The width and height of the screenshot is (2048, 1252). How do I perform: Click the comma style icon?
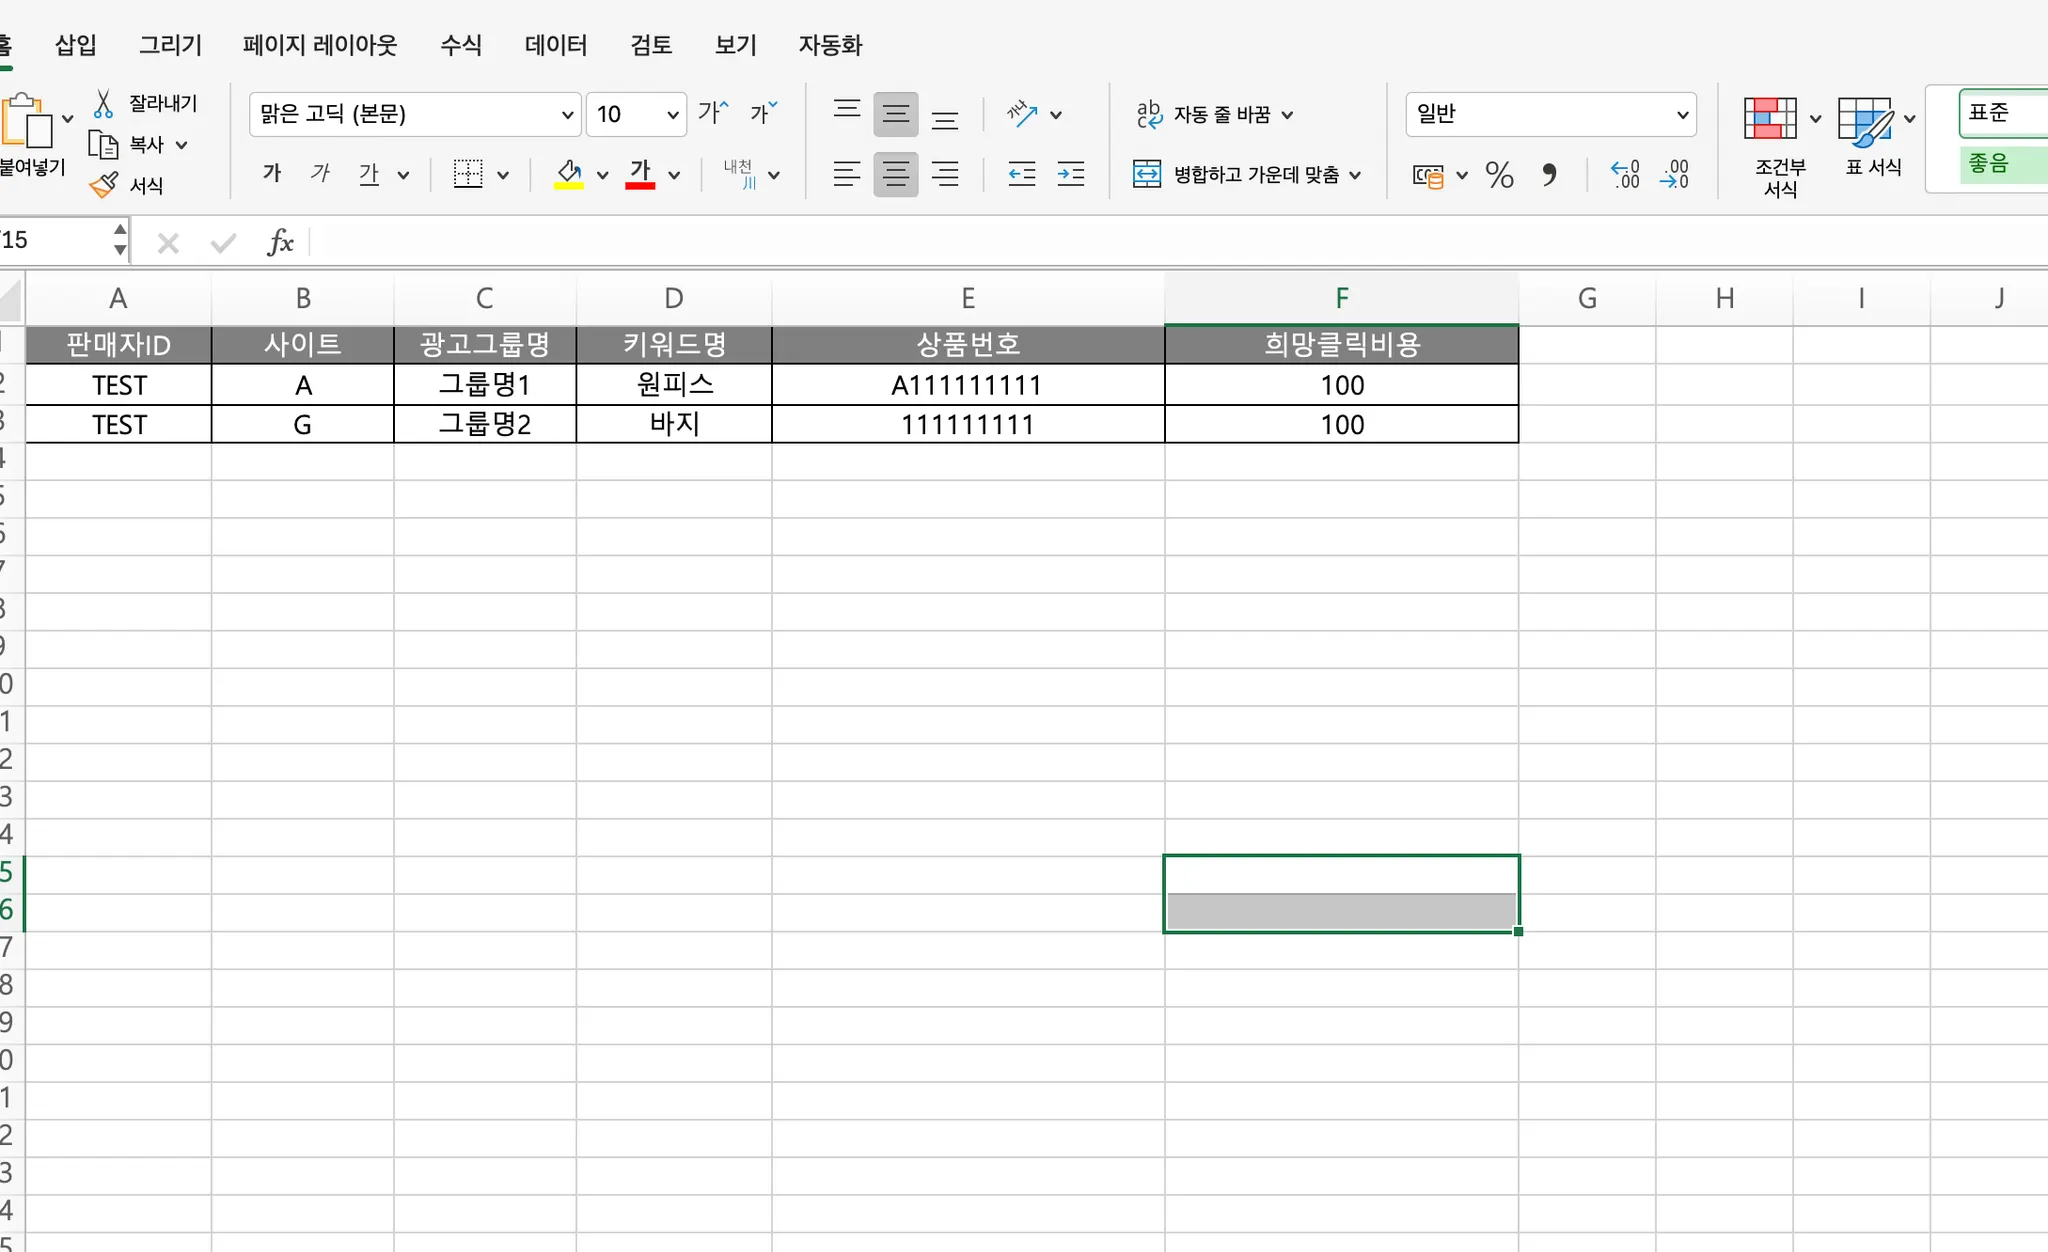(1549, 175)
